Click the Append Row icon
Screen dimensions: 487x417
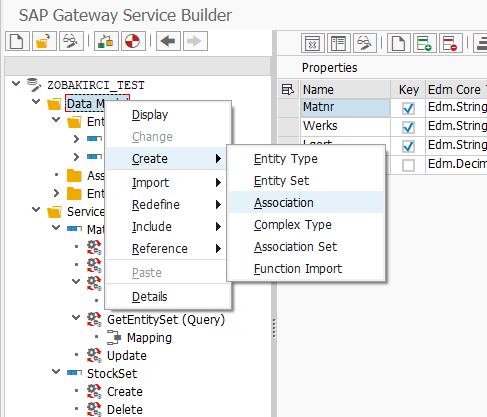pyautogui.click(x=425, y=43)
